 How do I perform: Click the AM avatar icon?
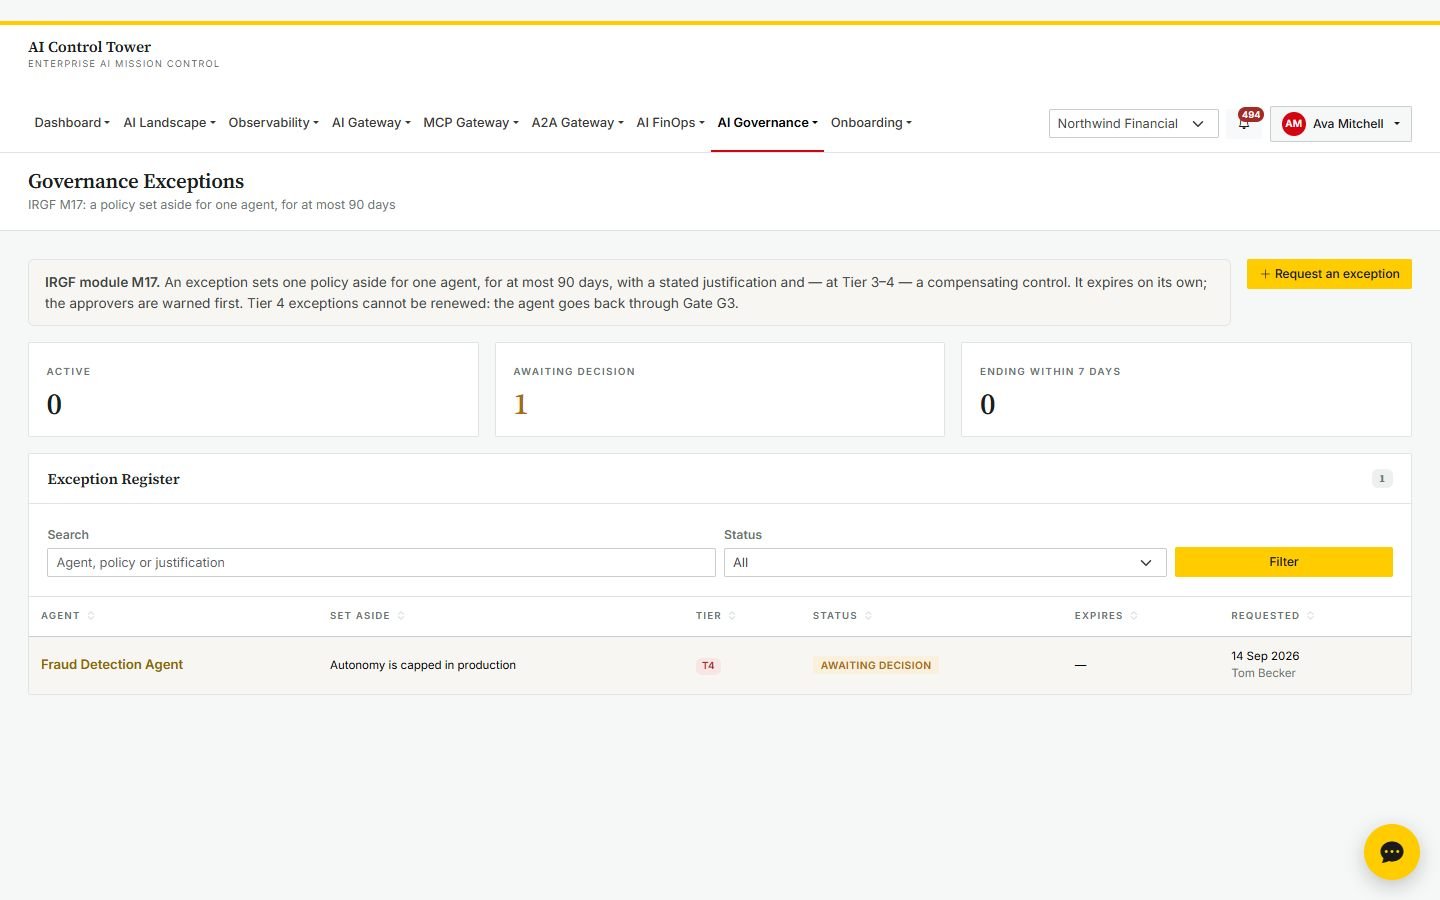click(x=1294, y=124)
